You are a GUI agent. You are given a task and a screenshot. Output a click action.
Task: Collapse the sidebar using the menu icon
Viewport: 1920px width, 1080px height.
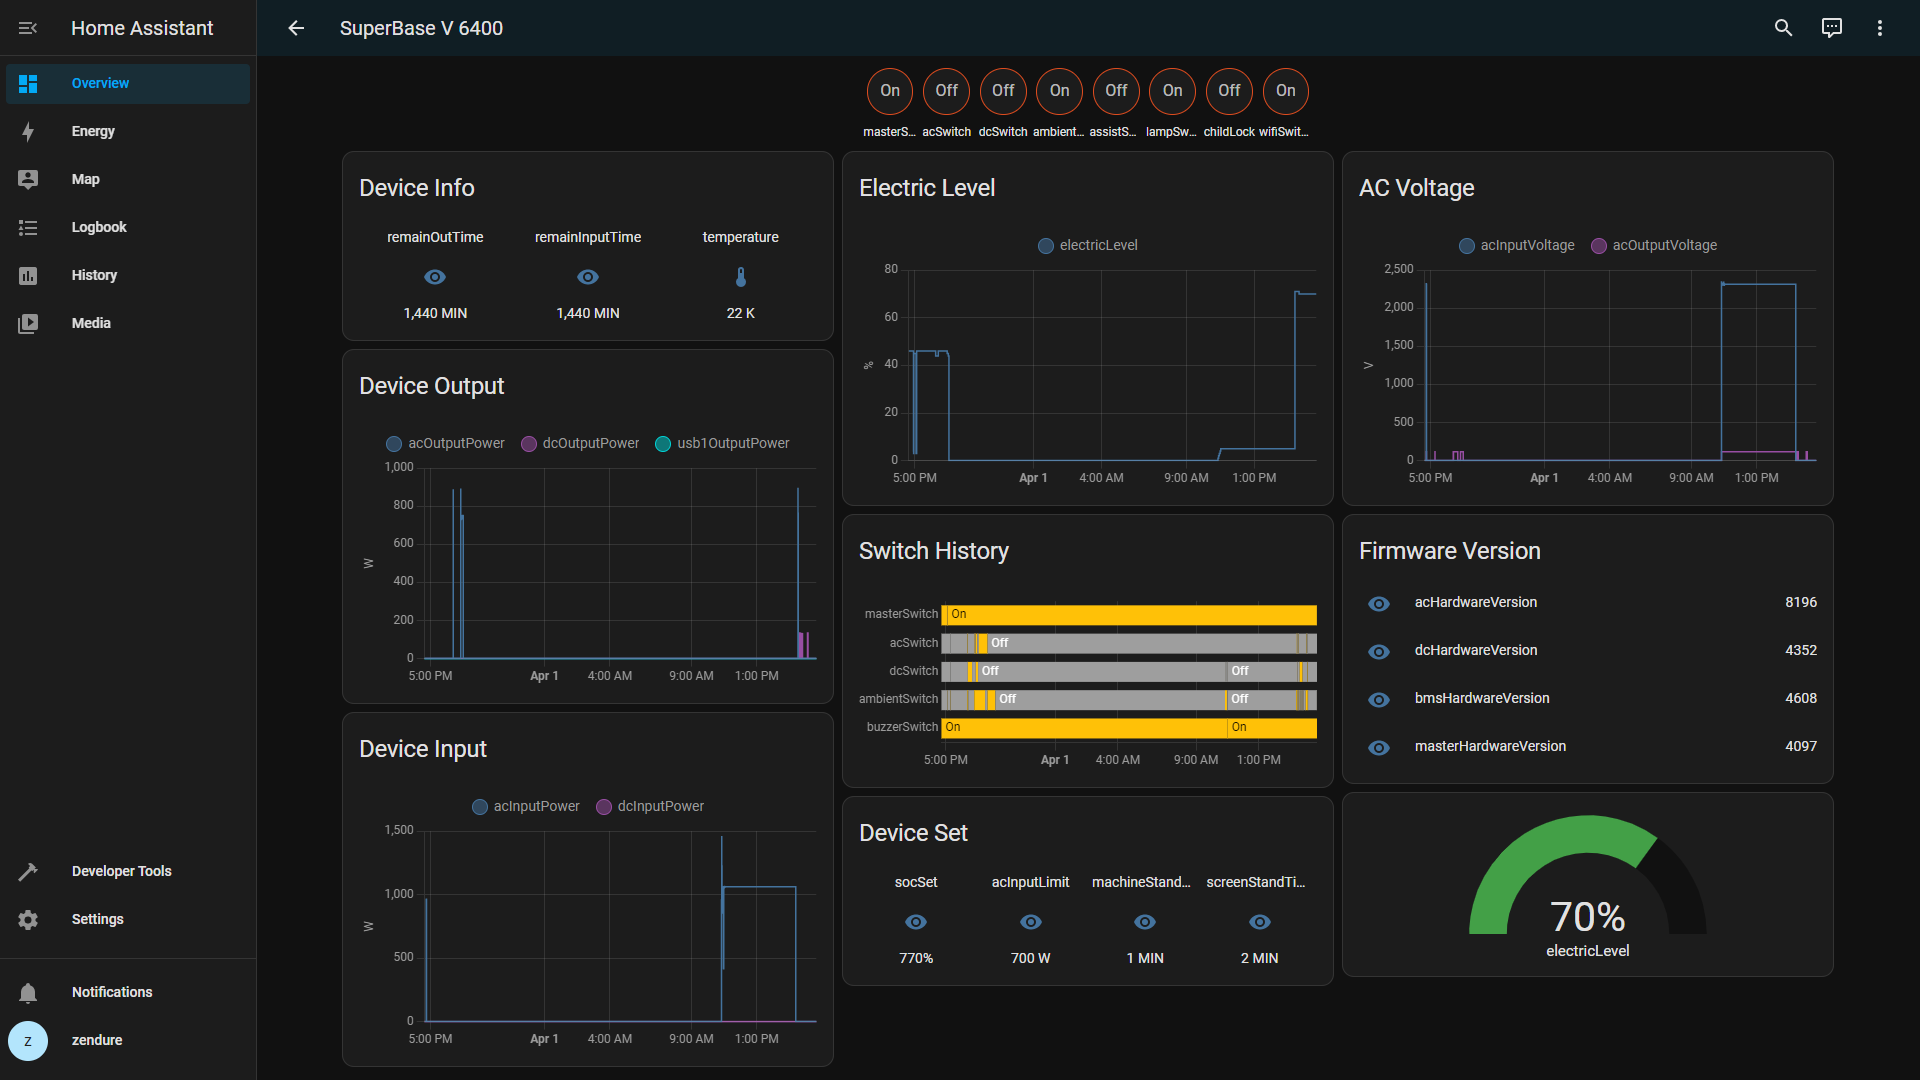pos(28,28)
